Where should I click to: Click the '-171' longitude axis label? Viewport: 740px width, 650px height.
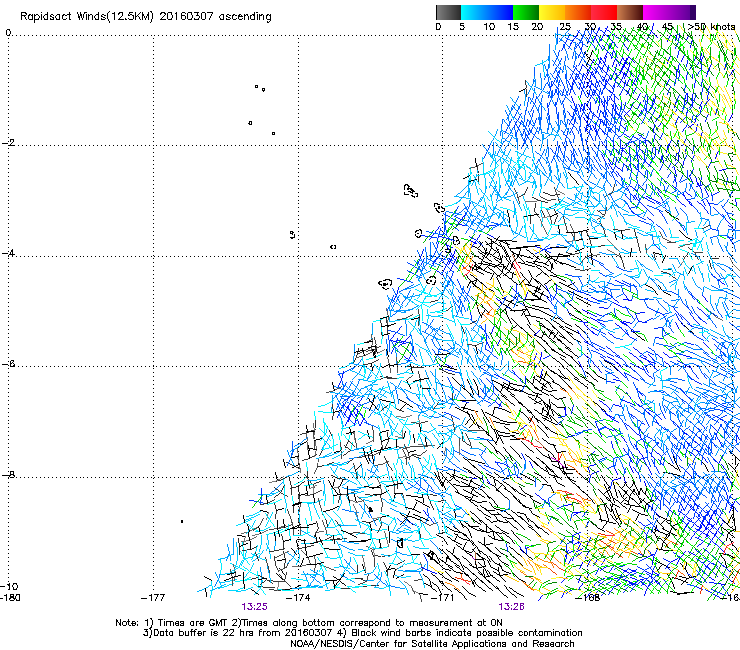tap(442, 598)
